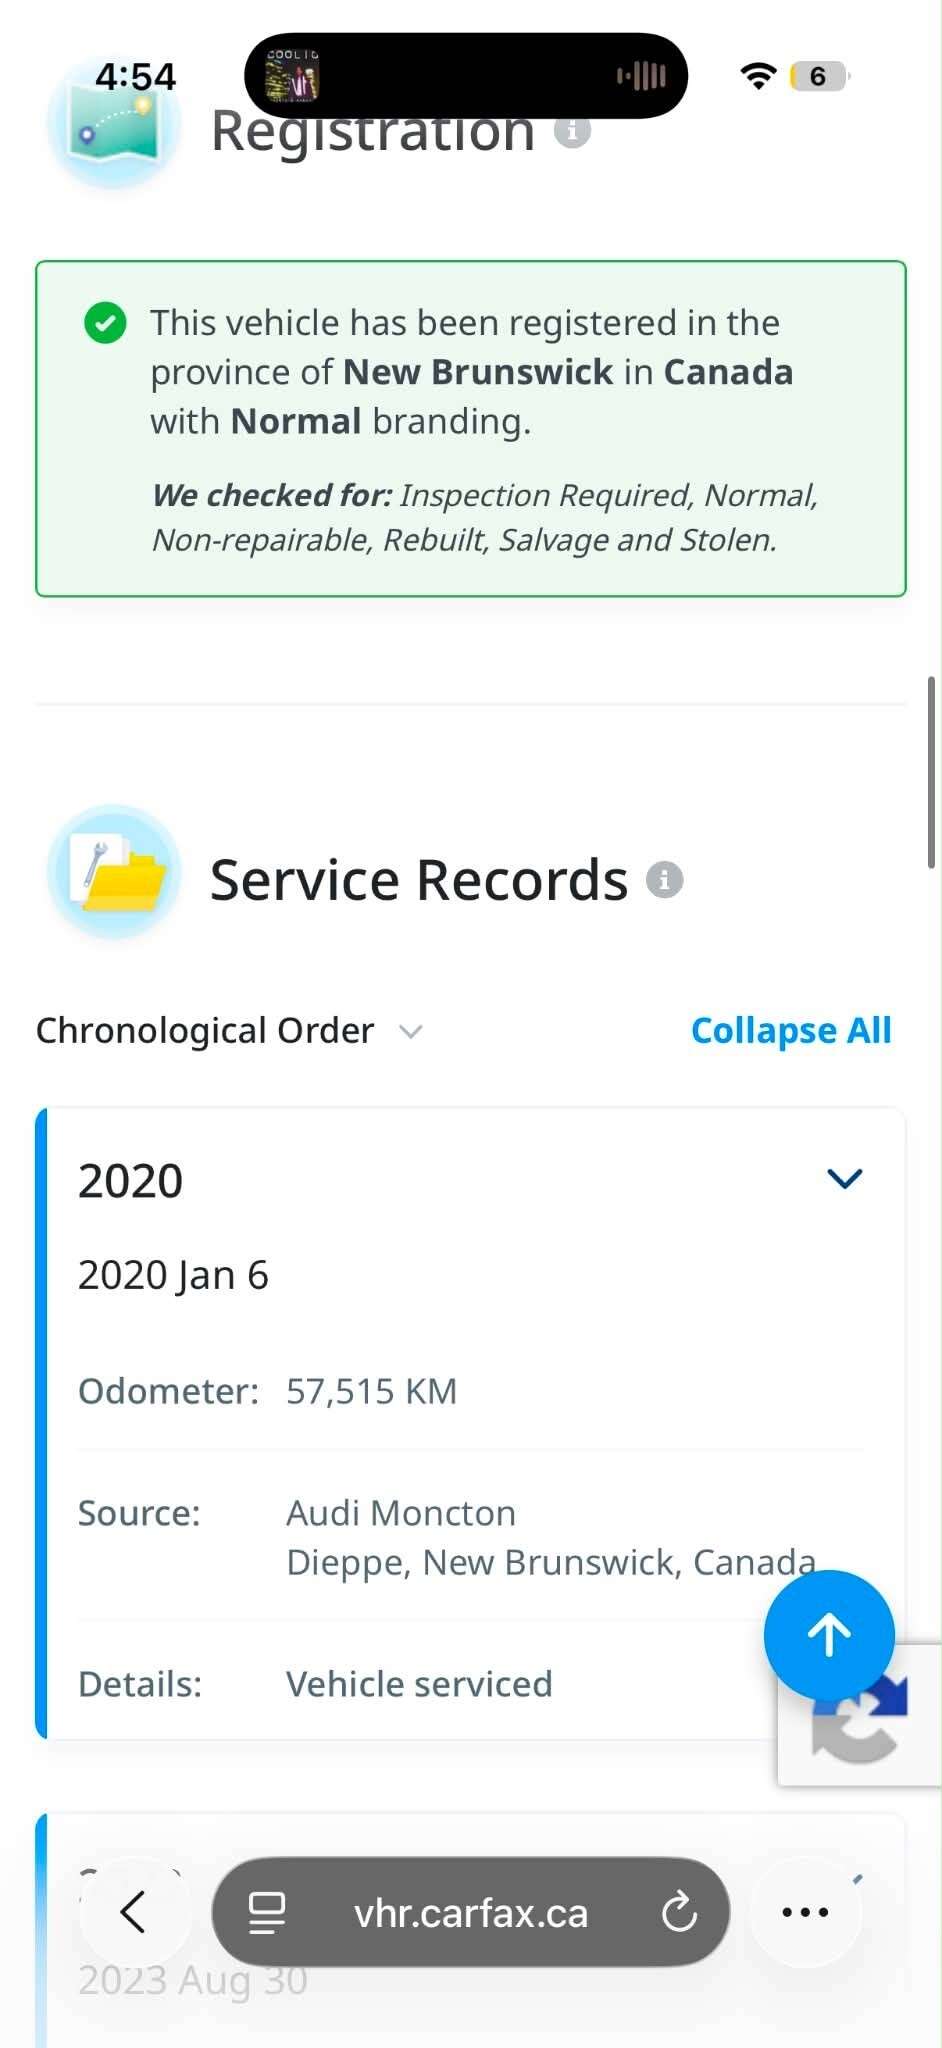Viewport: 942px width, 2048px height.
Task: Open the Chronological Order sort dropdown
Action: pyautogui.click(x=230, y=1030)
